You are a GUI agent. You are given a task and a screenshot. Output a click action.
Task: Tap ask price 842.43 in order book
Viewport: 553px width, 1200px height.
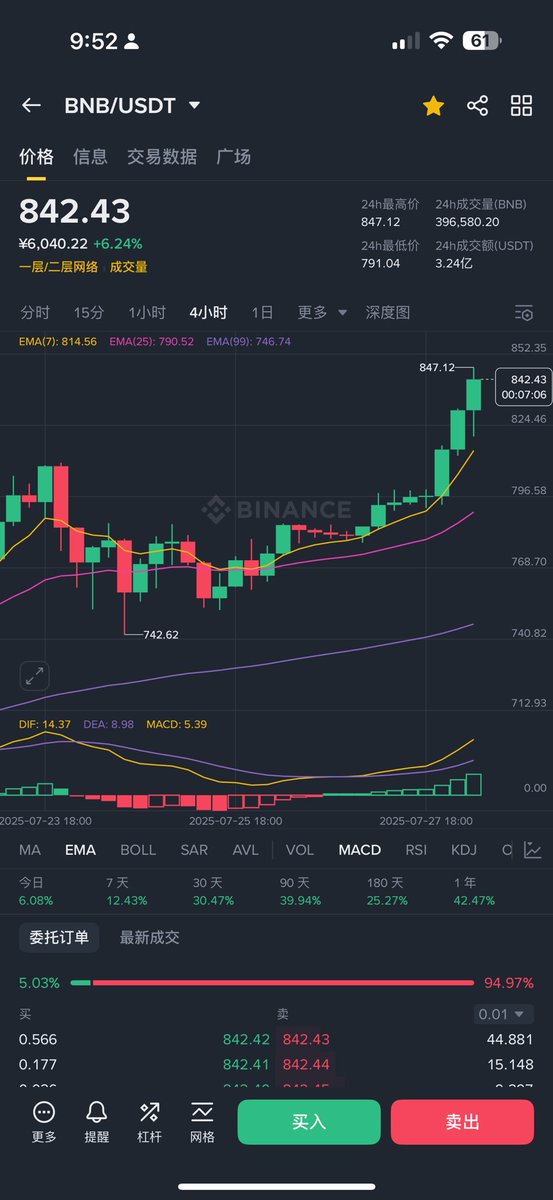[306, 1040]
